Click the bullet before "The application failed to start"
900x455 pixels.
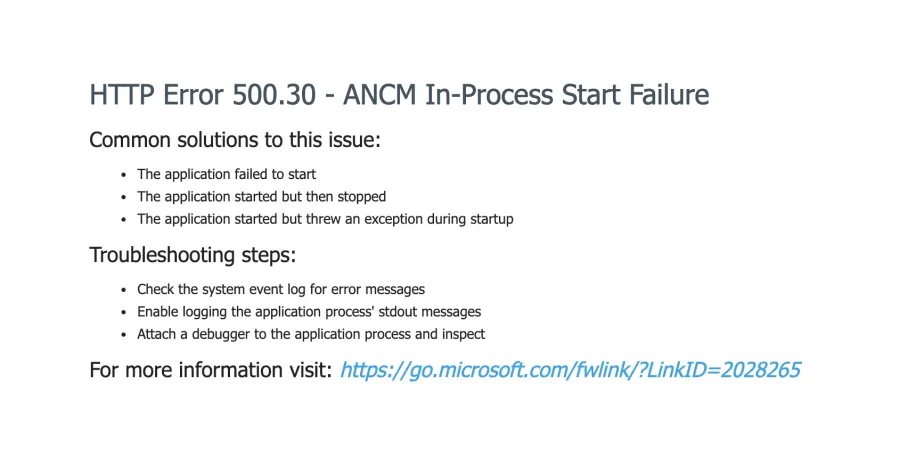click(x=123, y=174)
